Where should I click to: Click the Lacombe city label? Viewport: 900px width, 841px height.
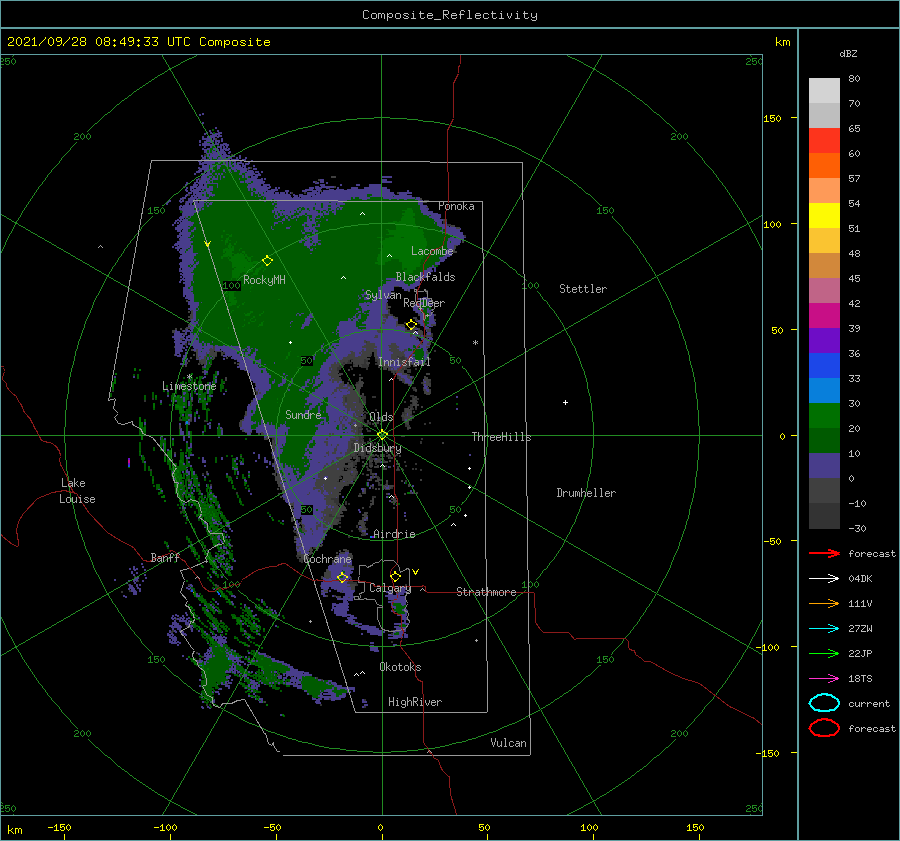[432, 251]
